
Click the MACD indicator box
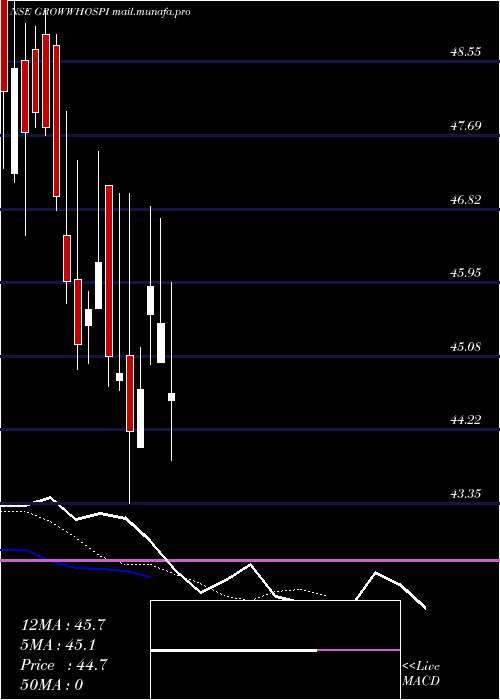point(275,650)
